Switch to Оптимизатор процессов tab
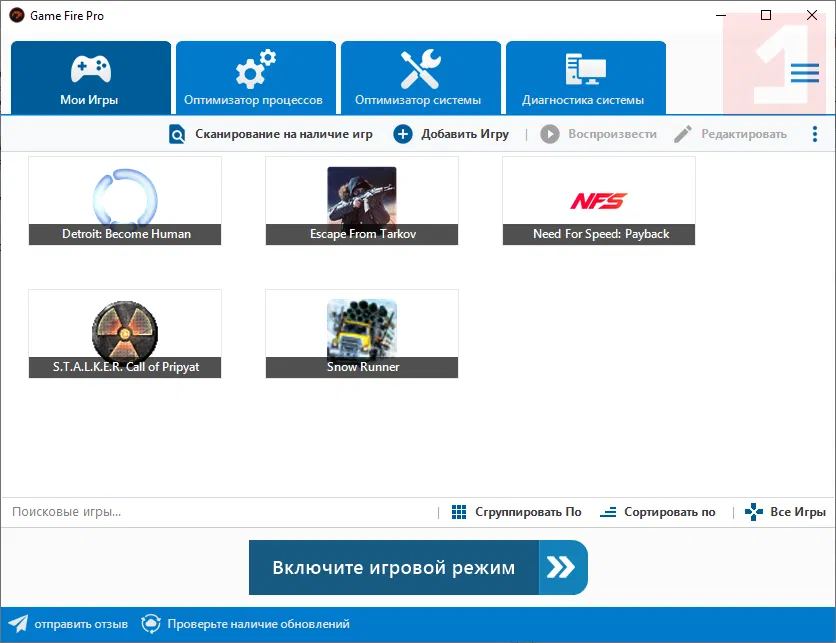The height and width of the screenshot is (643, 836). [x=256, y=78]
